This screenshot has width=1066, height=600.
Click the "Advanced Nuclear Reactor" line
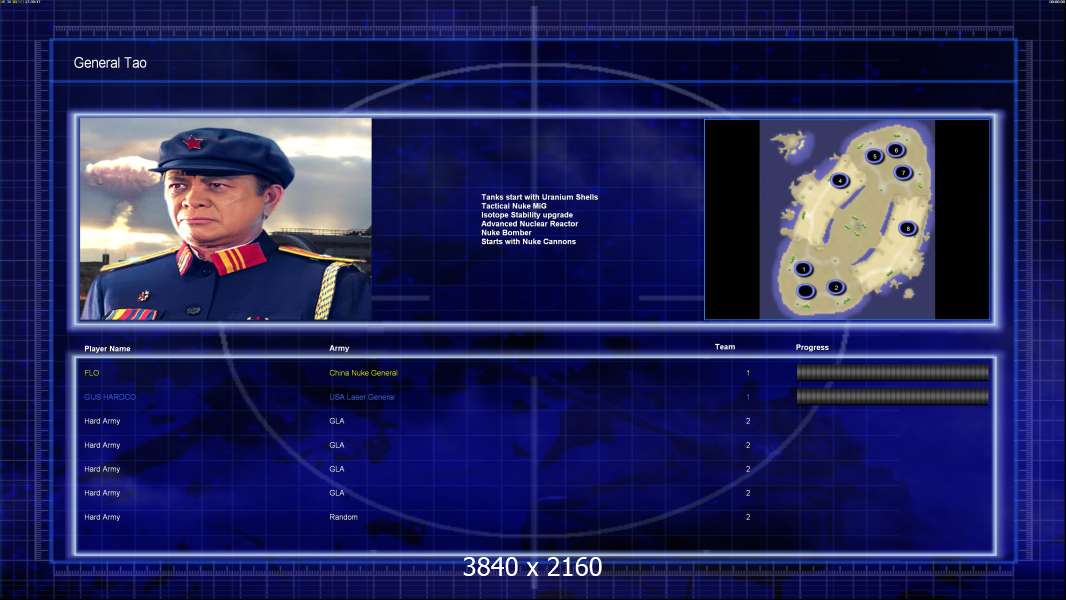530,224
